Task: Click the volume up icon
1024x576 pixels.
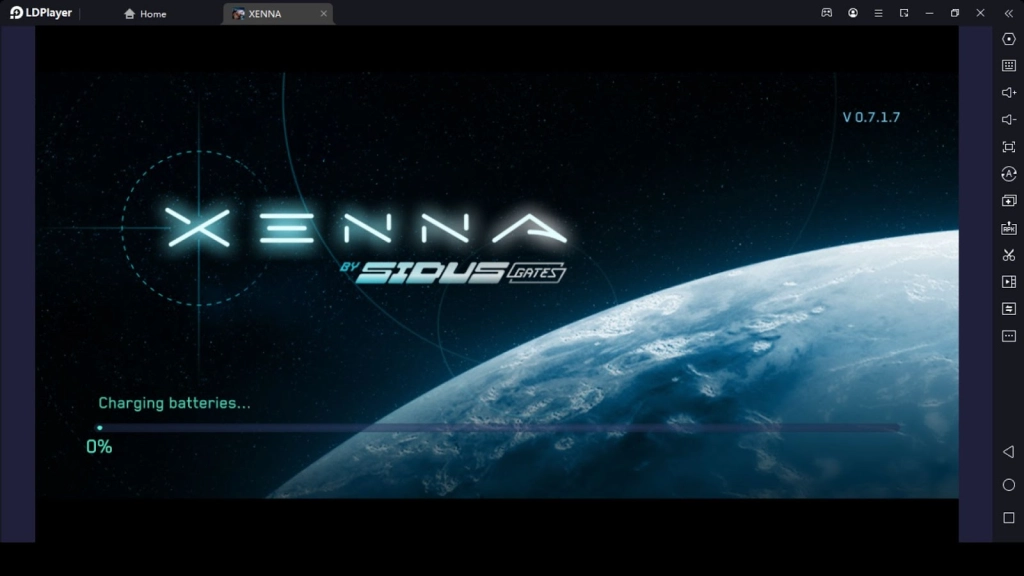Action: click(x=1008, y=93)
